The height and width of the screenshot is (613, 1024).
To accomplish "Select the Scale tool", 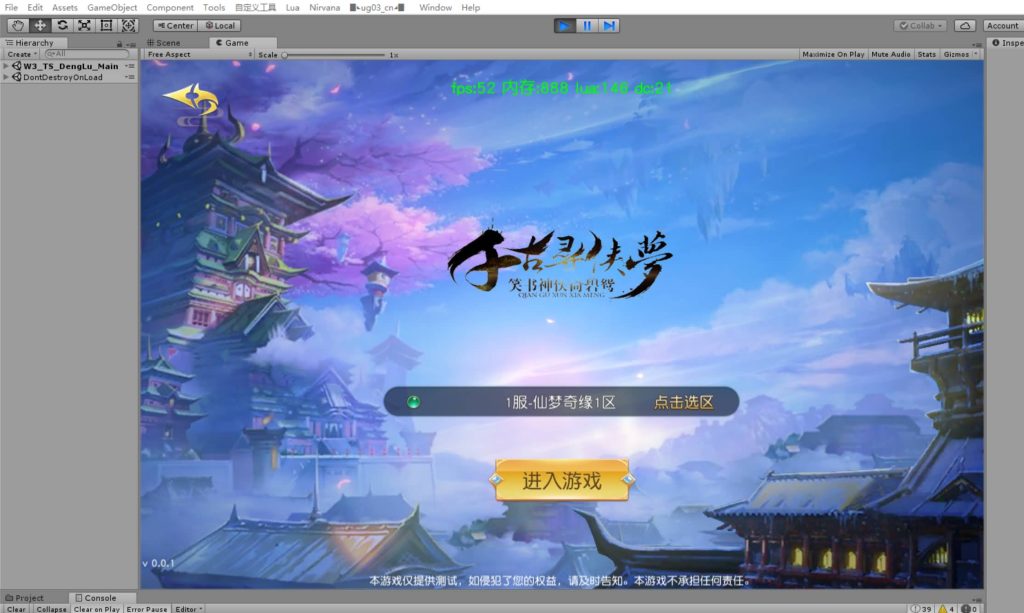I will 82,25.
